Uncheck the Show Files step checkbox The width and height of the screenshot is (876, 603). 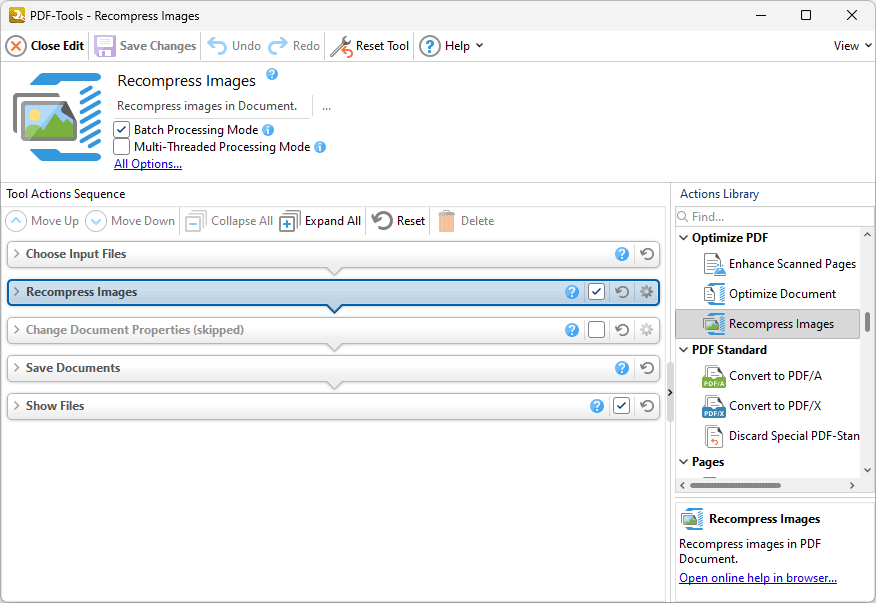click(621, 406)
